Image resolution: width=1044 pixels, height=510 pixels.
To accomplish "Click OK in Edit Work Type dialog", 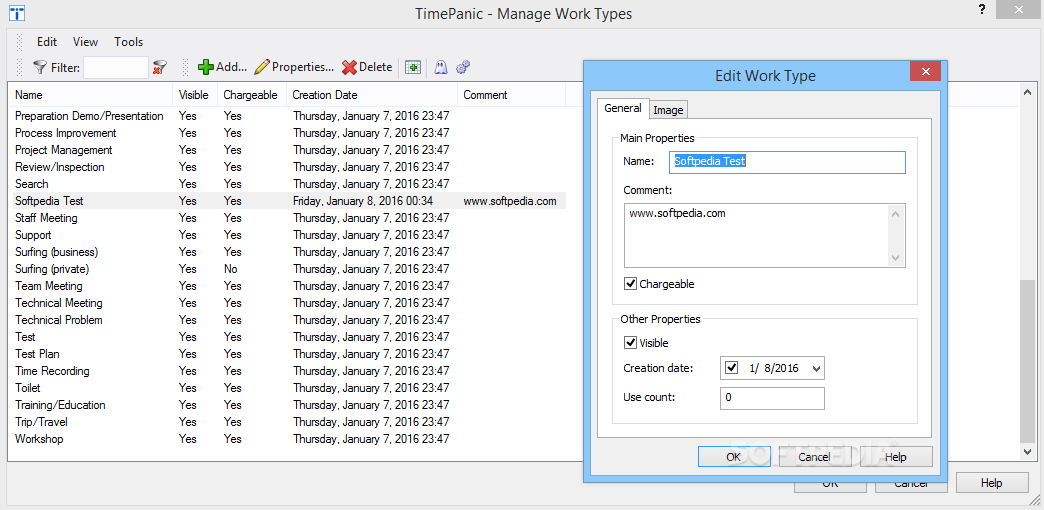I will (734, 457).
